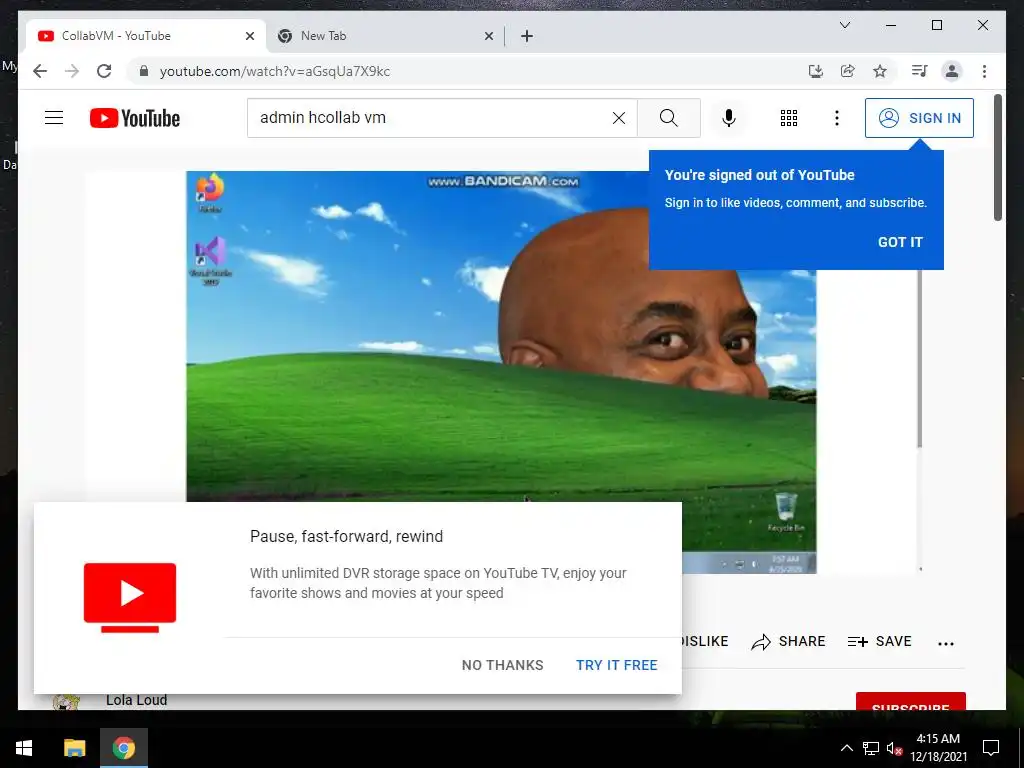Viewport: 1024px width, 768px height.
Task: Open a new browser tab
Action: 527,37
